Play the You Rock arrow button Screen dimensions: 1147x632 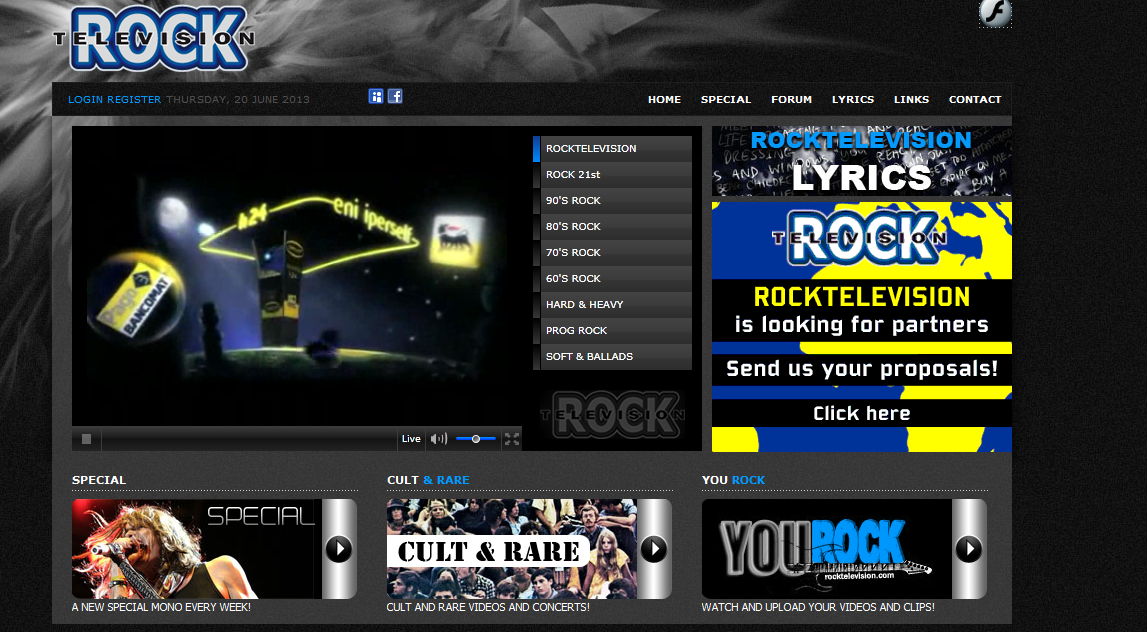969,549
